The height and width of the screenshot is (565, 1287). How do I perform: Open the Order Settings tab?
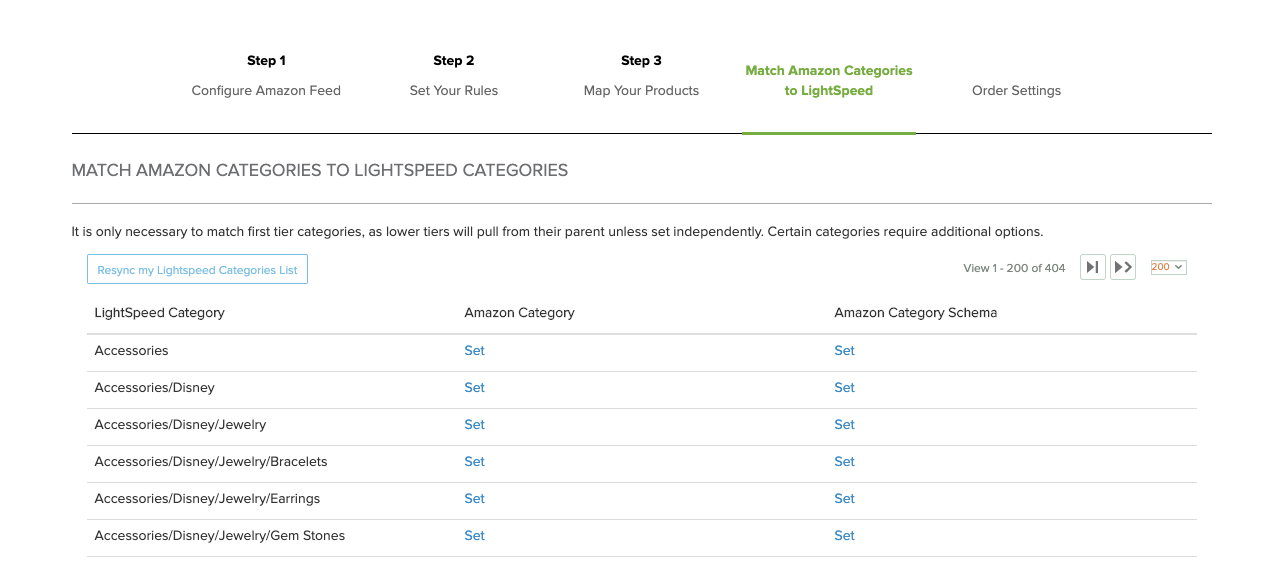coord(1016,90)
